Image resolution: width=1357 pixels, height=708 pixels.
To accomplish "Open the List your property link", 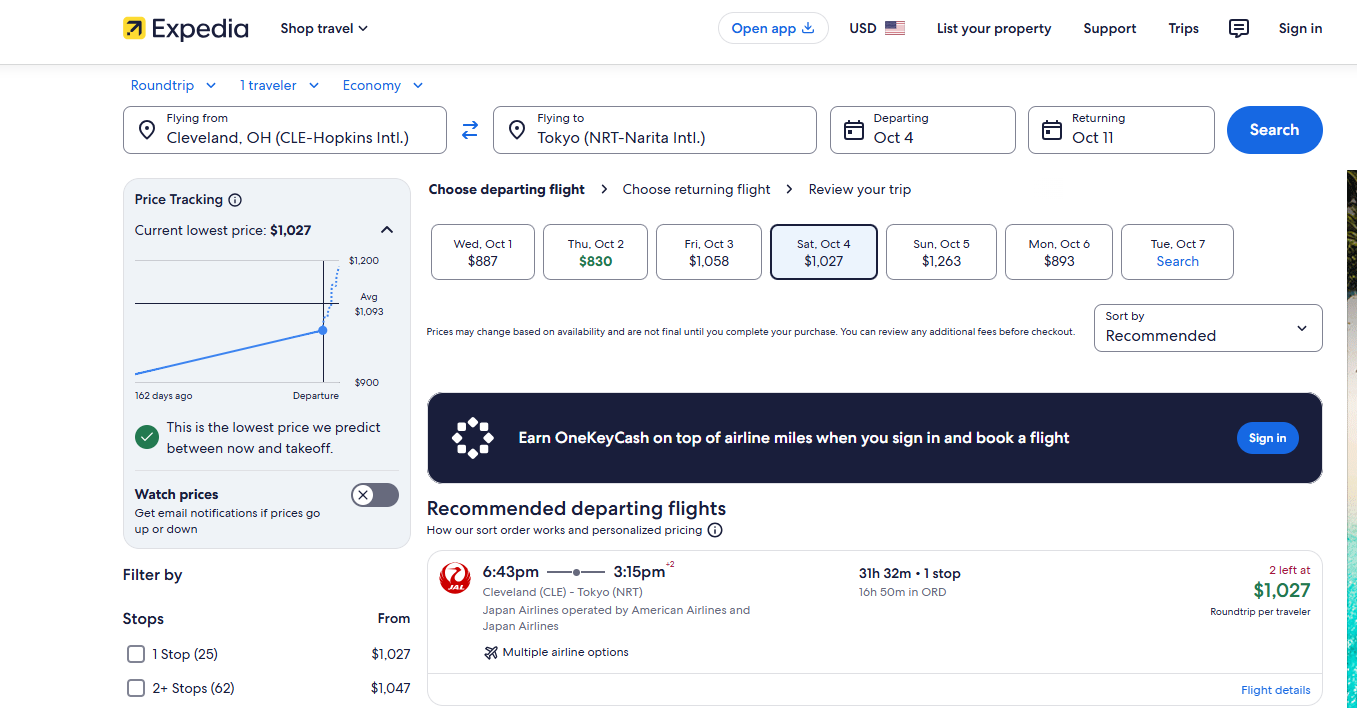I will (x=994, y=28).
